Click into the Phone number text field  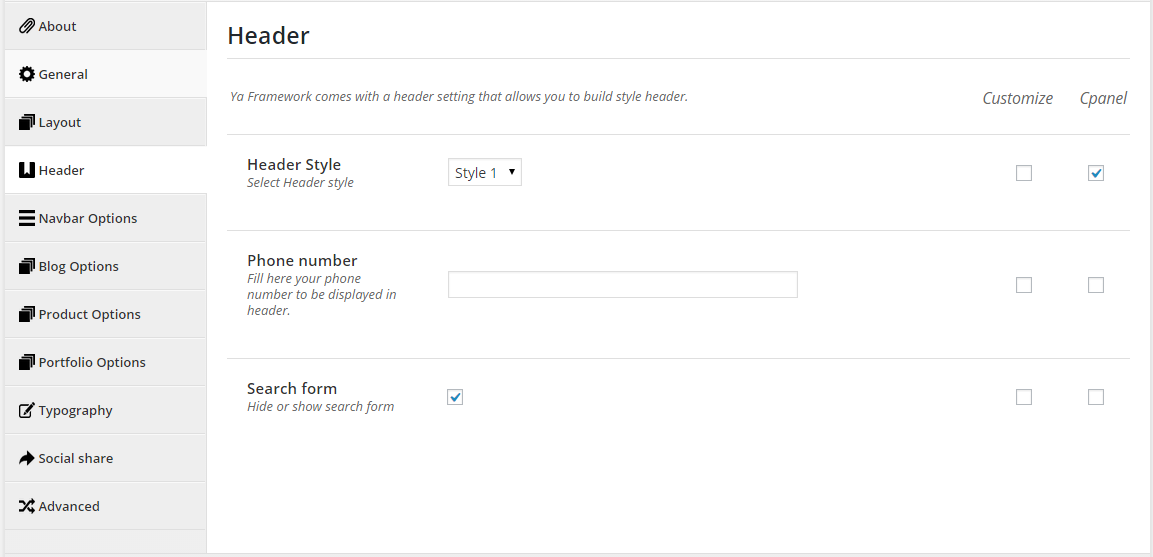[x=623, y=285]
